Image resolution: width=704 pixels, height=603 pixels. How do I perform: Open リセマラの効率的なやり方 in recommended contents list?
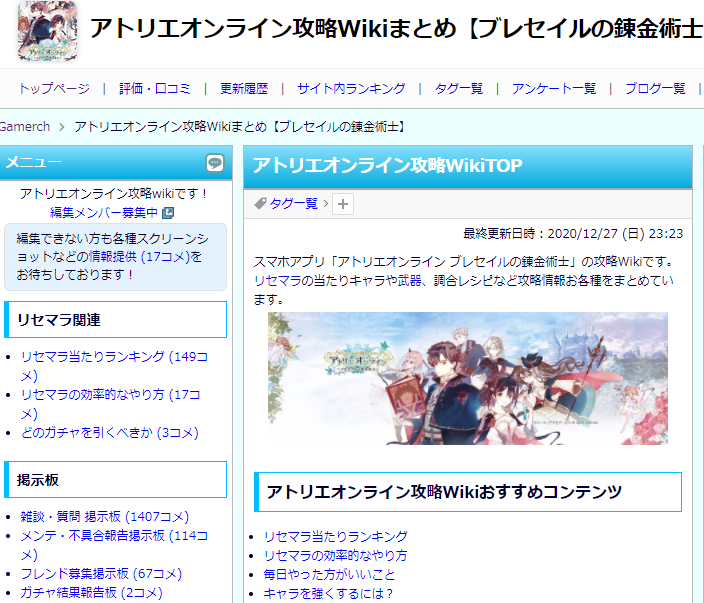tap(335, 555)
